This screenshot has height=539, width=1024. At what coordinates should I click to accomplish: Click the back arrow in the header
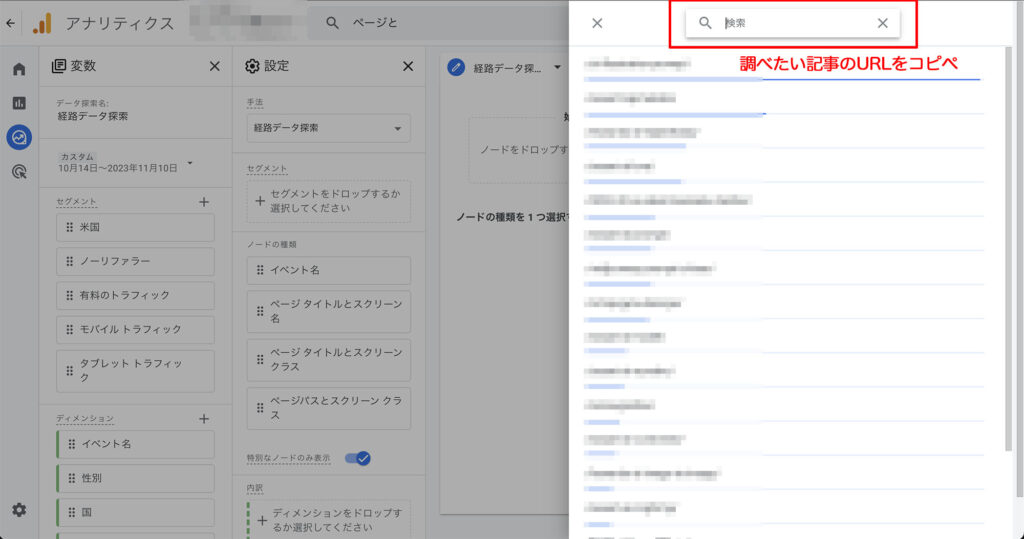pyautogui.click(x=10, y=23)
